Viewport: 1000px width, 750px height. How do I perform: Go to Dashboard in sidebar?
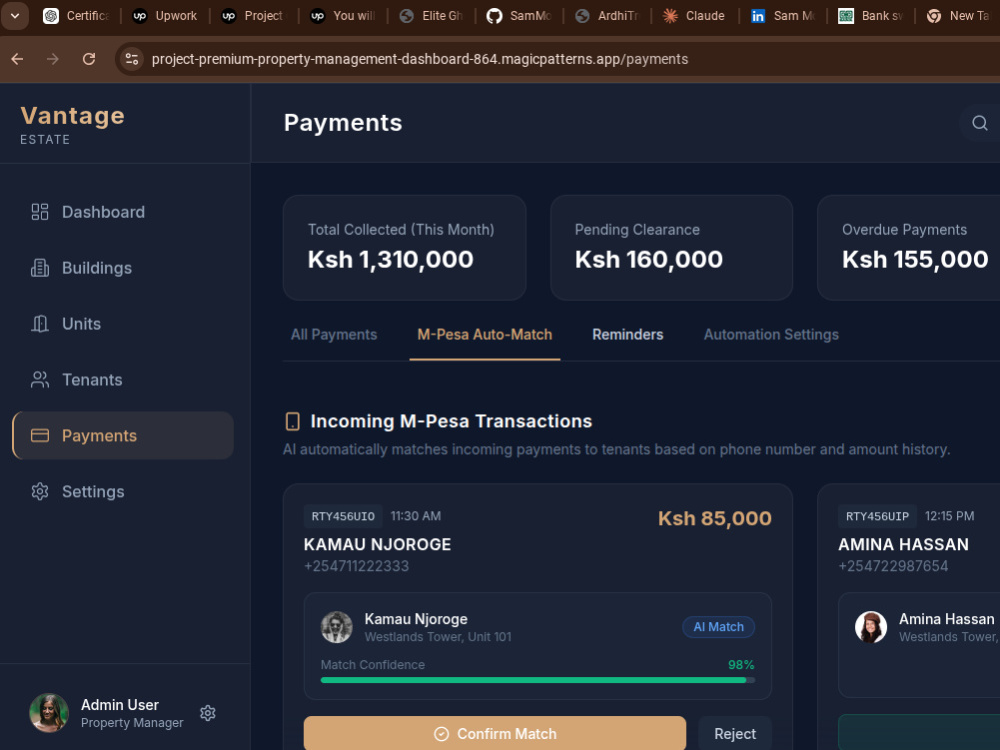click(x=103, y=212)
